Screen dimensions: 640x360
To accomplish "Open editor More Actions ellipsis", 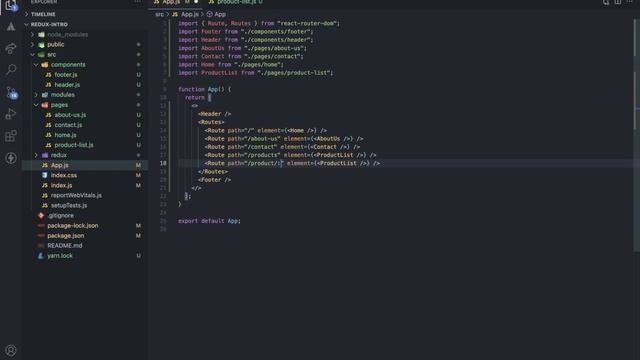I will (x=630, y=2).
